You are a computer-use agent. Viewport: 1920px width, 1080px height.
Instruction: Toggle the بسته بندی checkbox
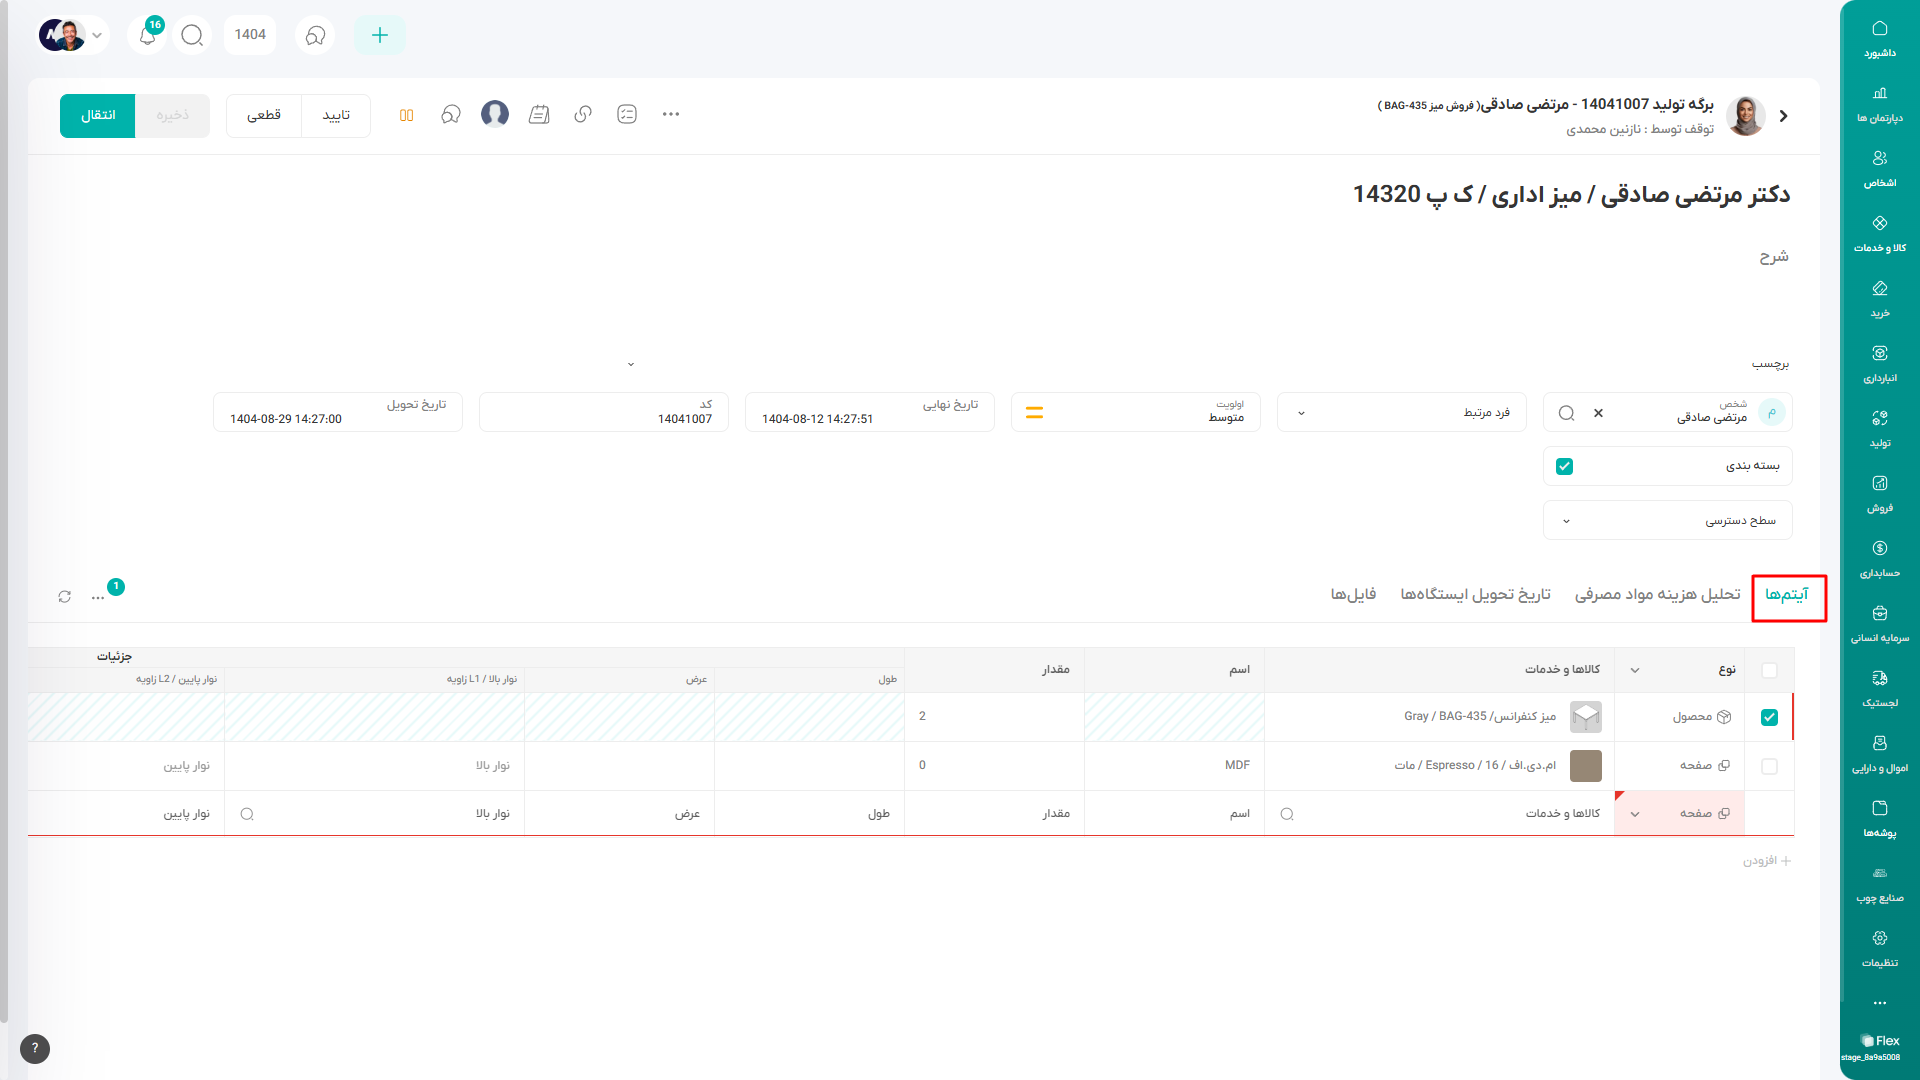tap(1565, 466)
